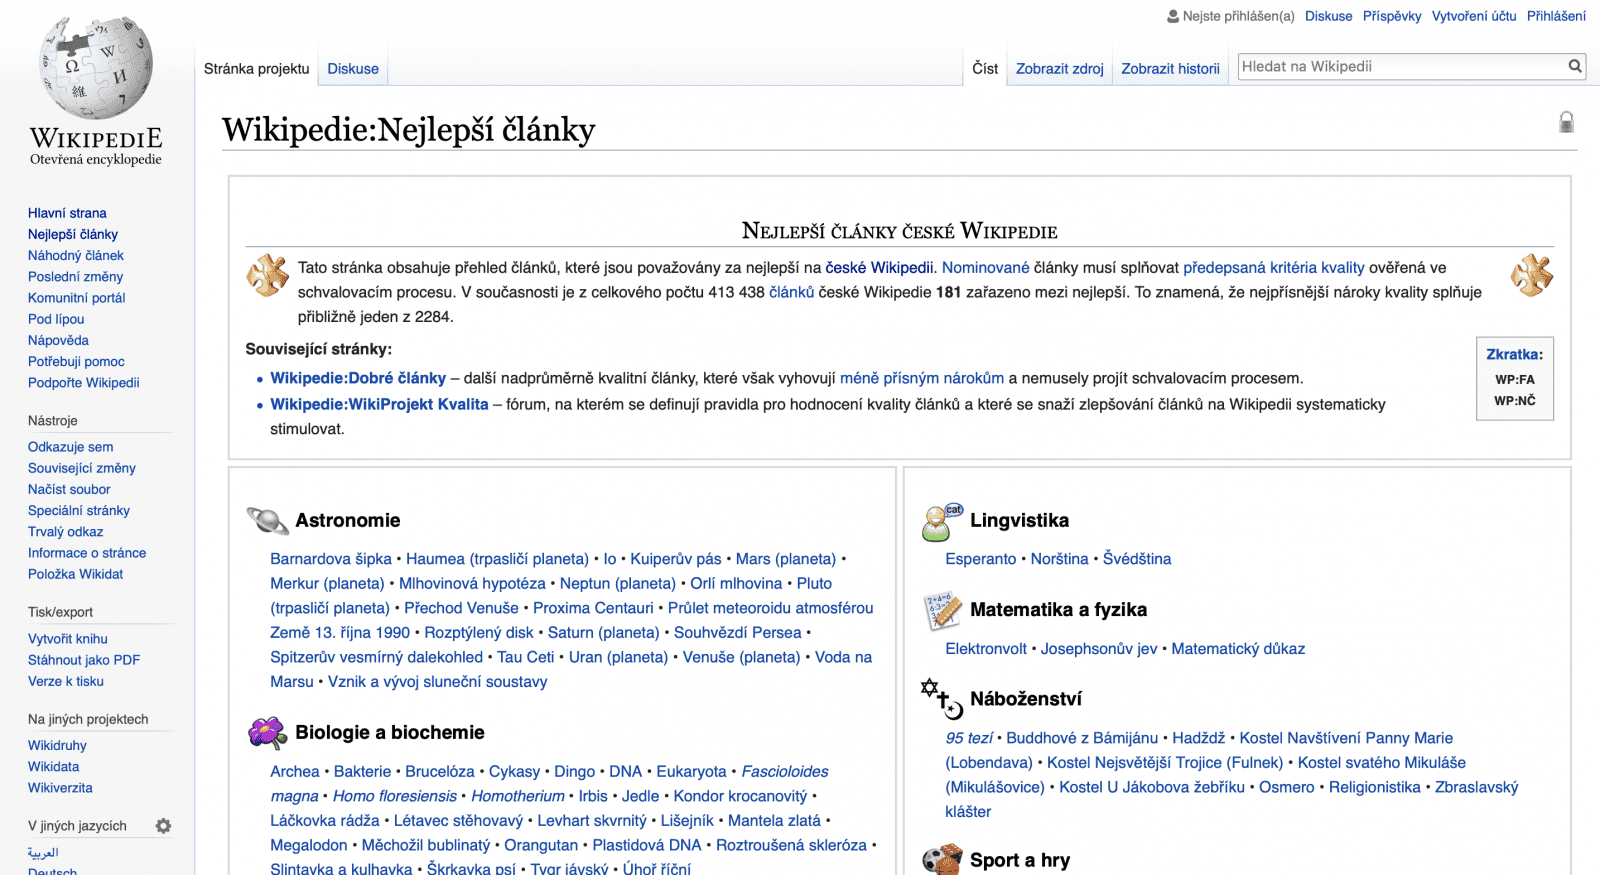Click the search magnifier icon

coord(1575,66)
